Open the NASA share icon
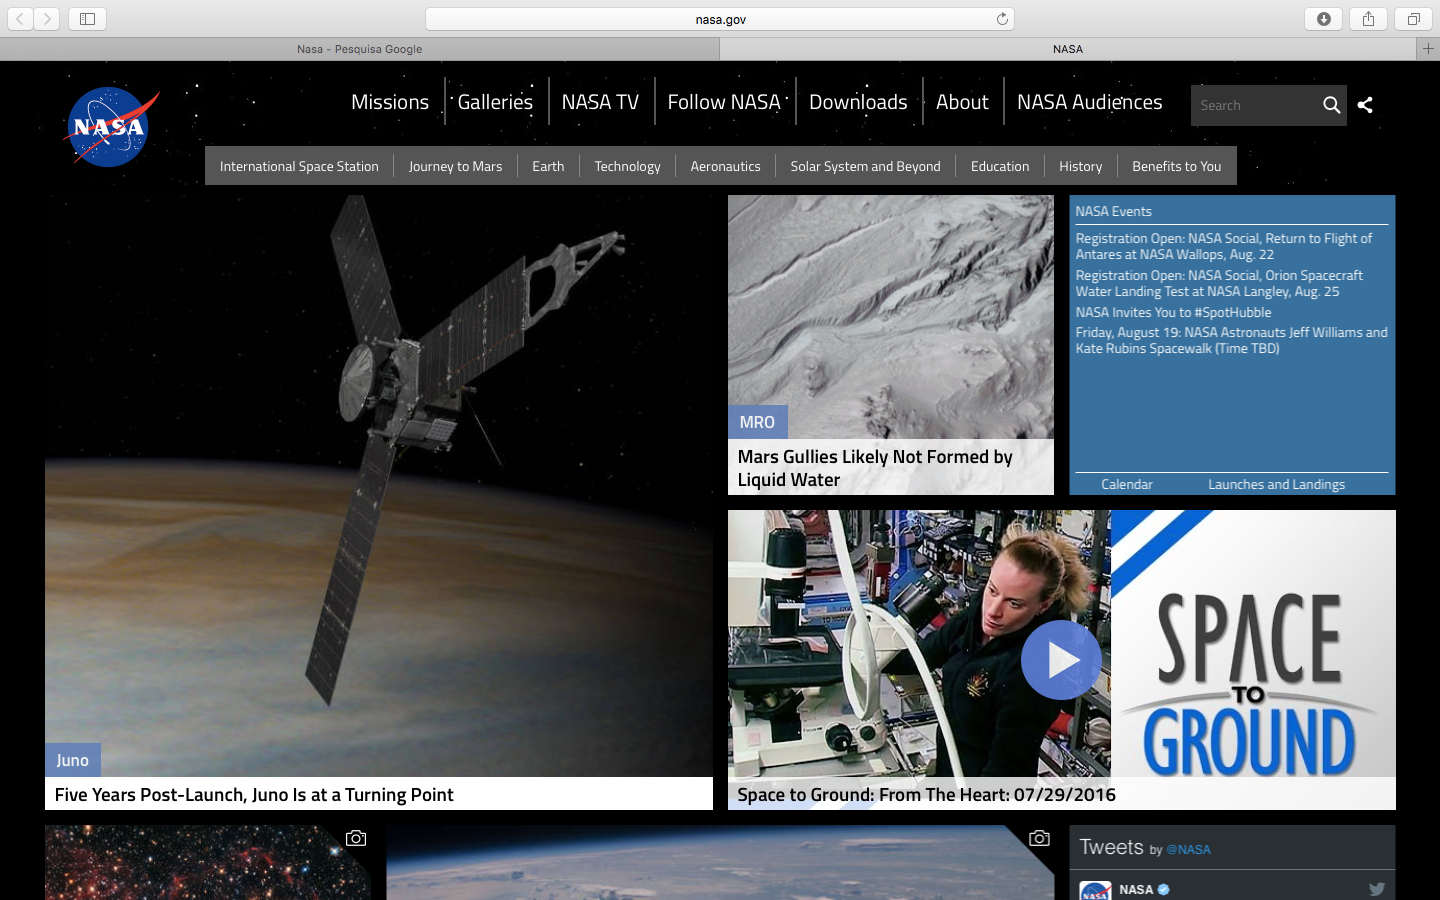The width and height of the screenshot is (1440, 900). [1365, 105]
